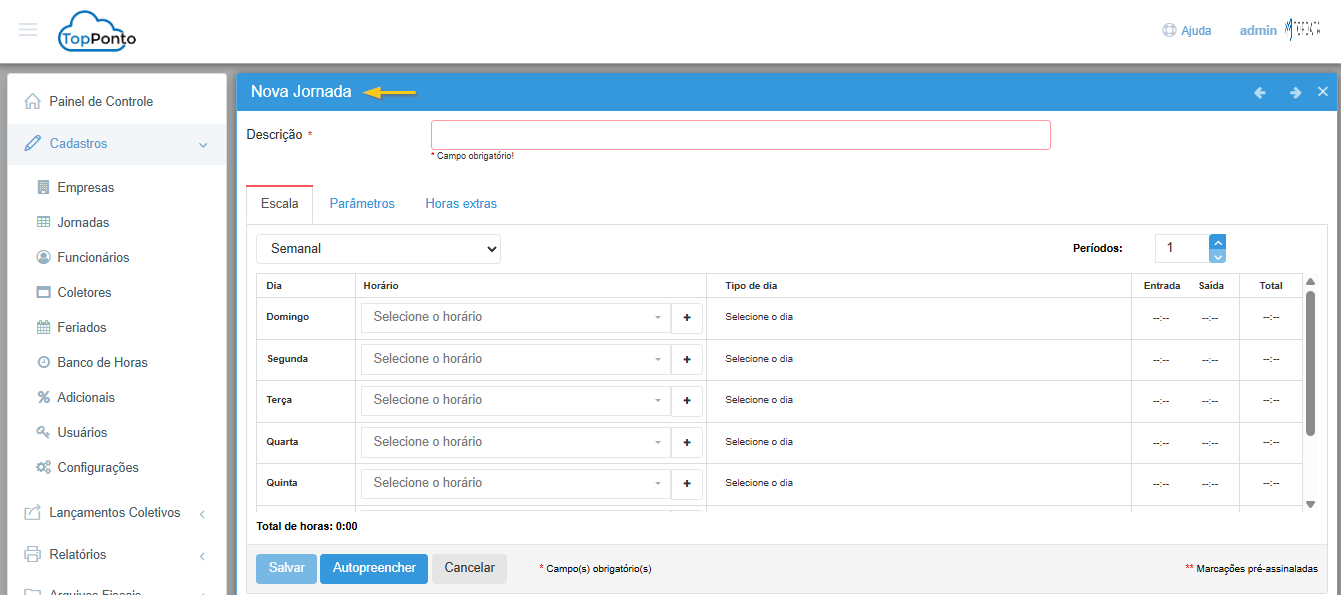Increase Períodos with the up stepper
Viewport: 1341px width, 595px height.
[x=1217, y=241]
